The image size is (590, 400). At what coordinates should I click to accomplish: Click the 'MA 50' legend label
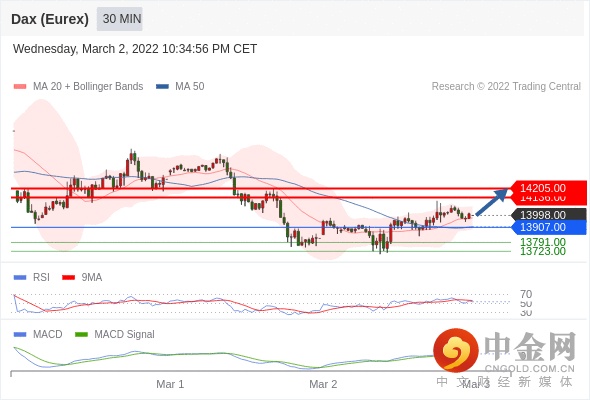(x=190, y=87)
